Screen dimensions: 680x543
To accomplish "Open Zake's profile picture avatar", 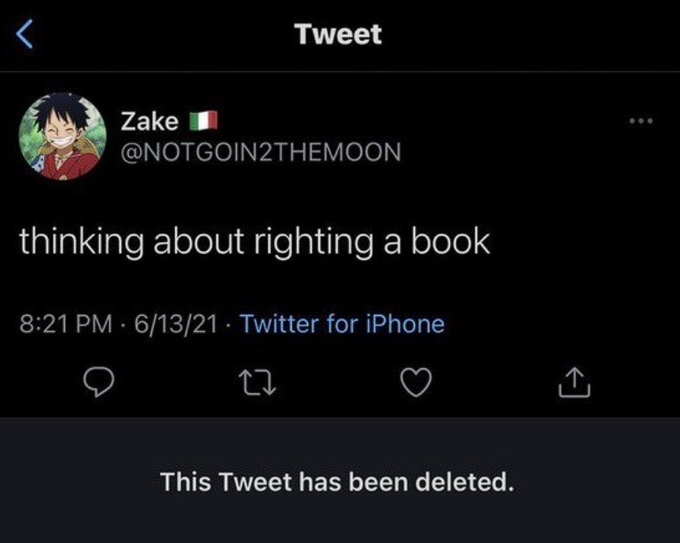I will (x=63, y=135).
